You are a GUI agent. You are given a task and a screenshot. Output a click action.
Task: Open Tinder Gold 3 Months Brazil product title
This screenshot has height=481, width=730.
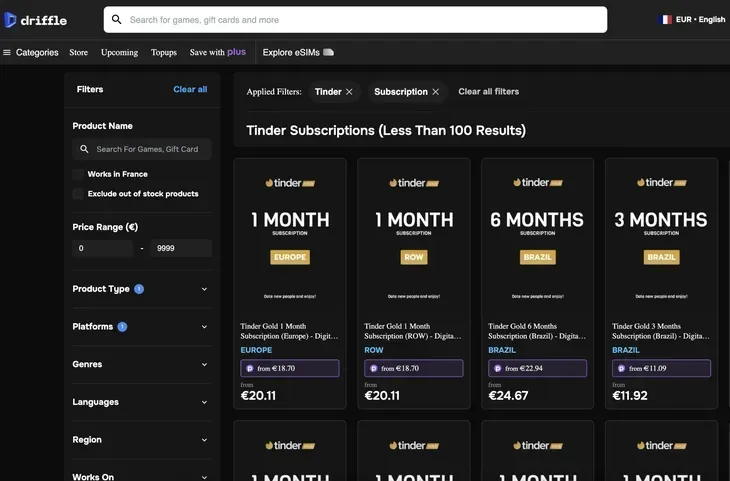661,331
